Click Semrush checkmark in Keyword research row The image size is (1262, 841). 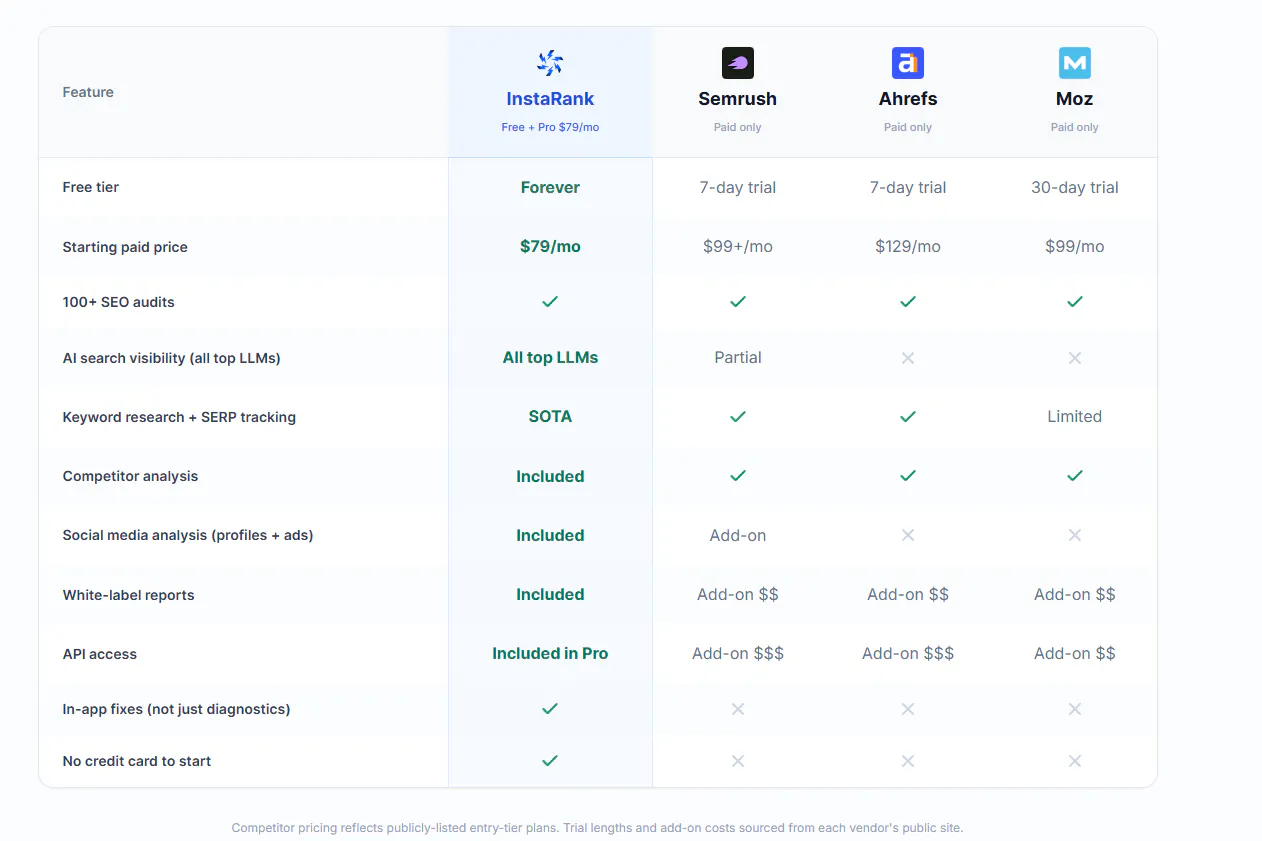click(x=738, y=416)
